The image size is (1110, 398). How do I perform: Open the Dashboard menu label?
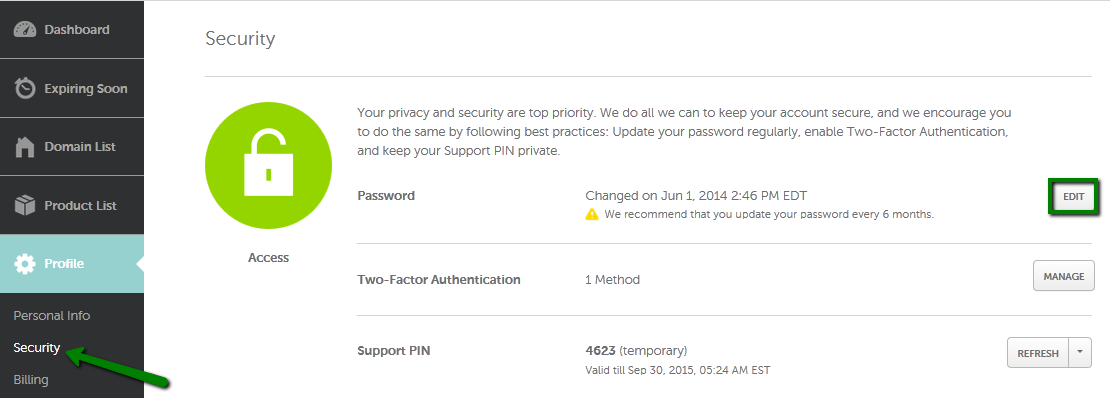click(76, 30)
